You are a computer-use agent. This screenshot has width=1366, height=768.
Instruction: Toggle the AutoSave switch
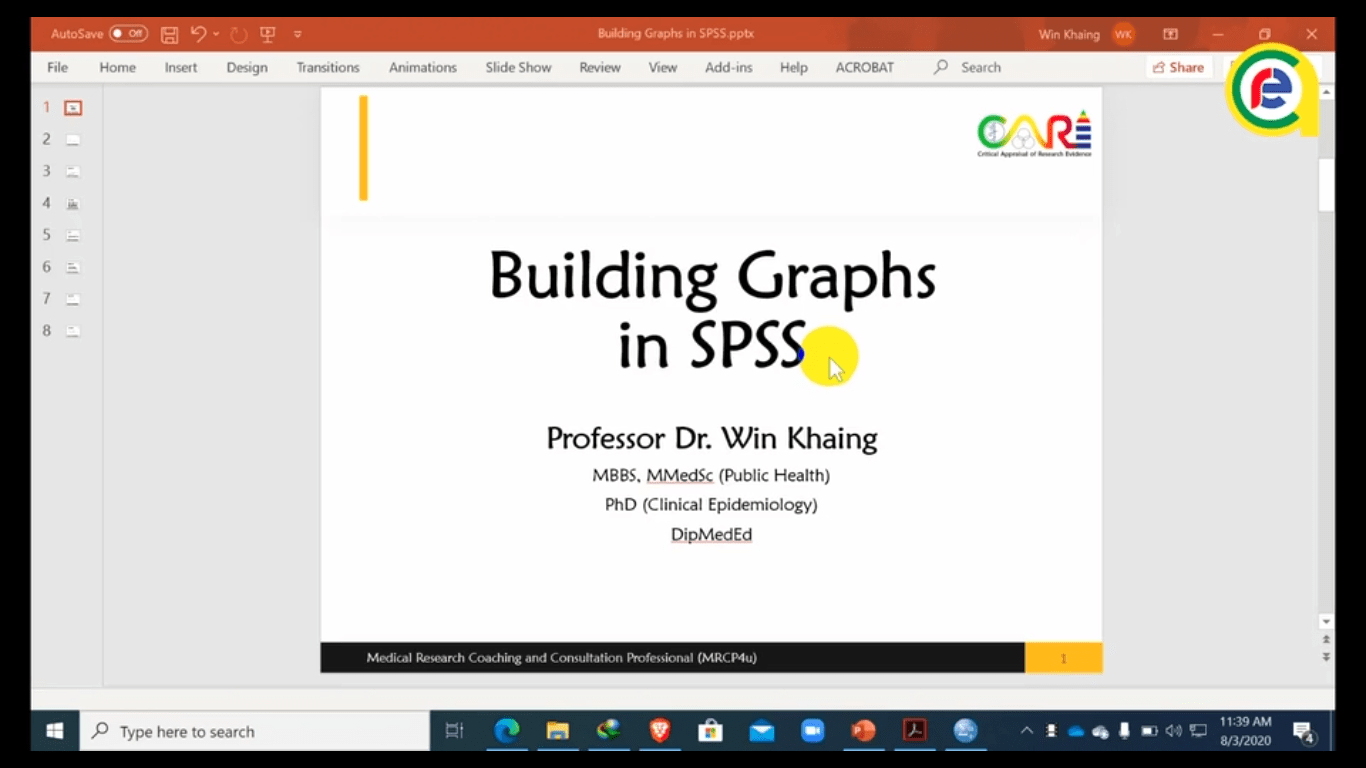pos(128,34)
